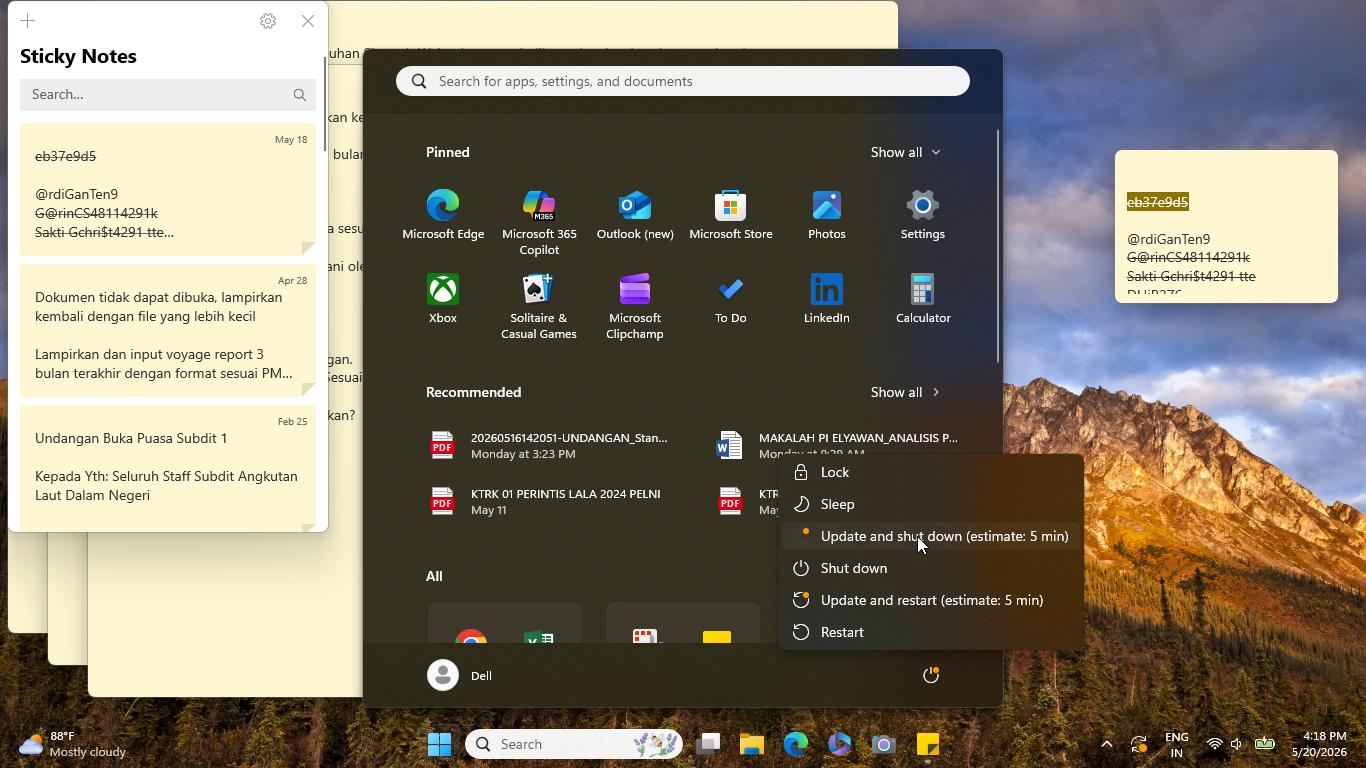Expand Show all for Pinned apps
Image resolution: width=1366 pixels, height=768 pixels.
coord(905,152)
